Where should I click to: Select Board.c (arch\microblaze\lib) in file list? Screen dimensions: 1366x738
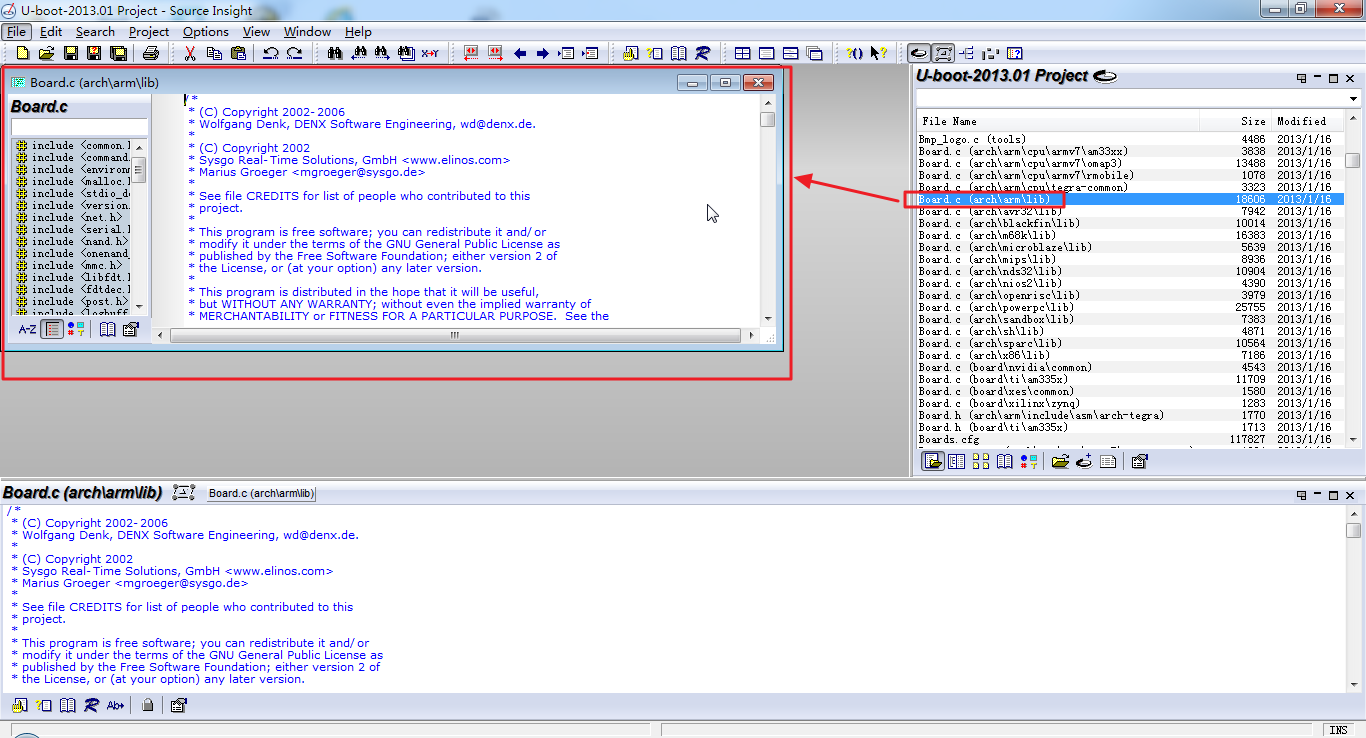(x=1130, y=247)
